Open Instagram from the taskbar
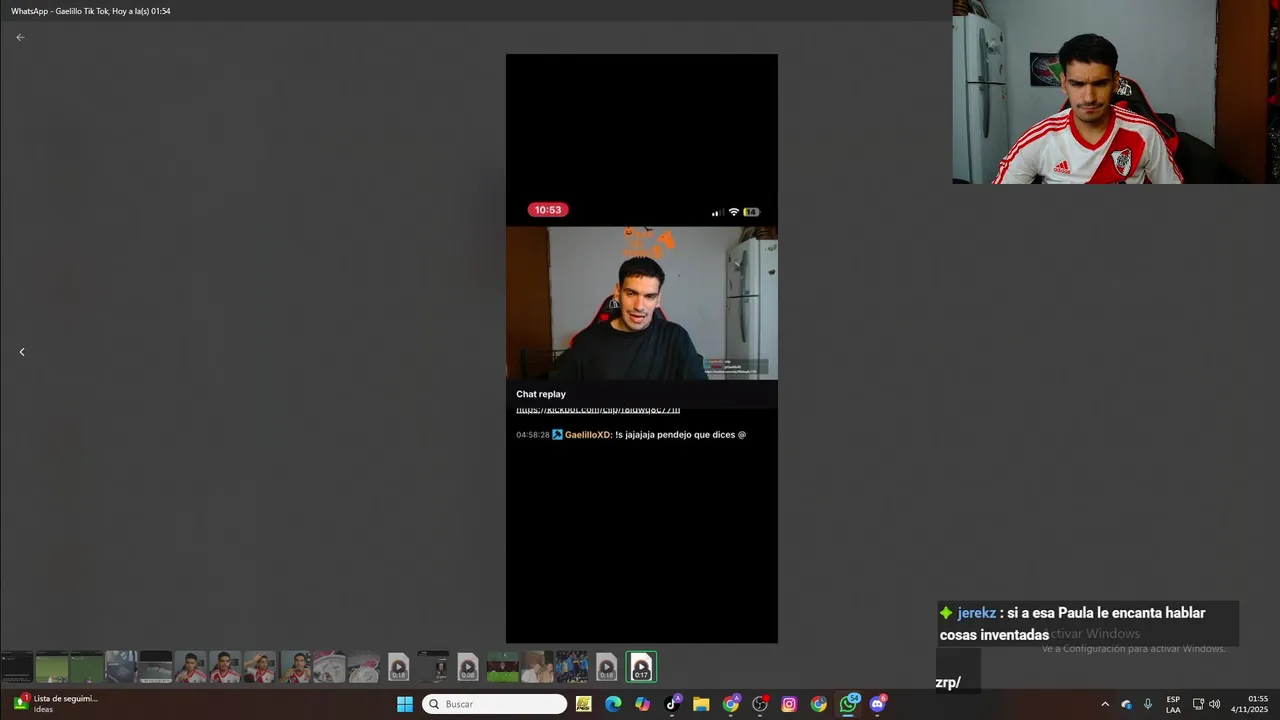Viewport: 1280px width, 720px height. click(x=789, y=704)
